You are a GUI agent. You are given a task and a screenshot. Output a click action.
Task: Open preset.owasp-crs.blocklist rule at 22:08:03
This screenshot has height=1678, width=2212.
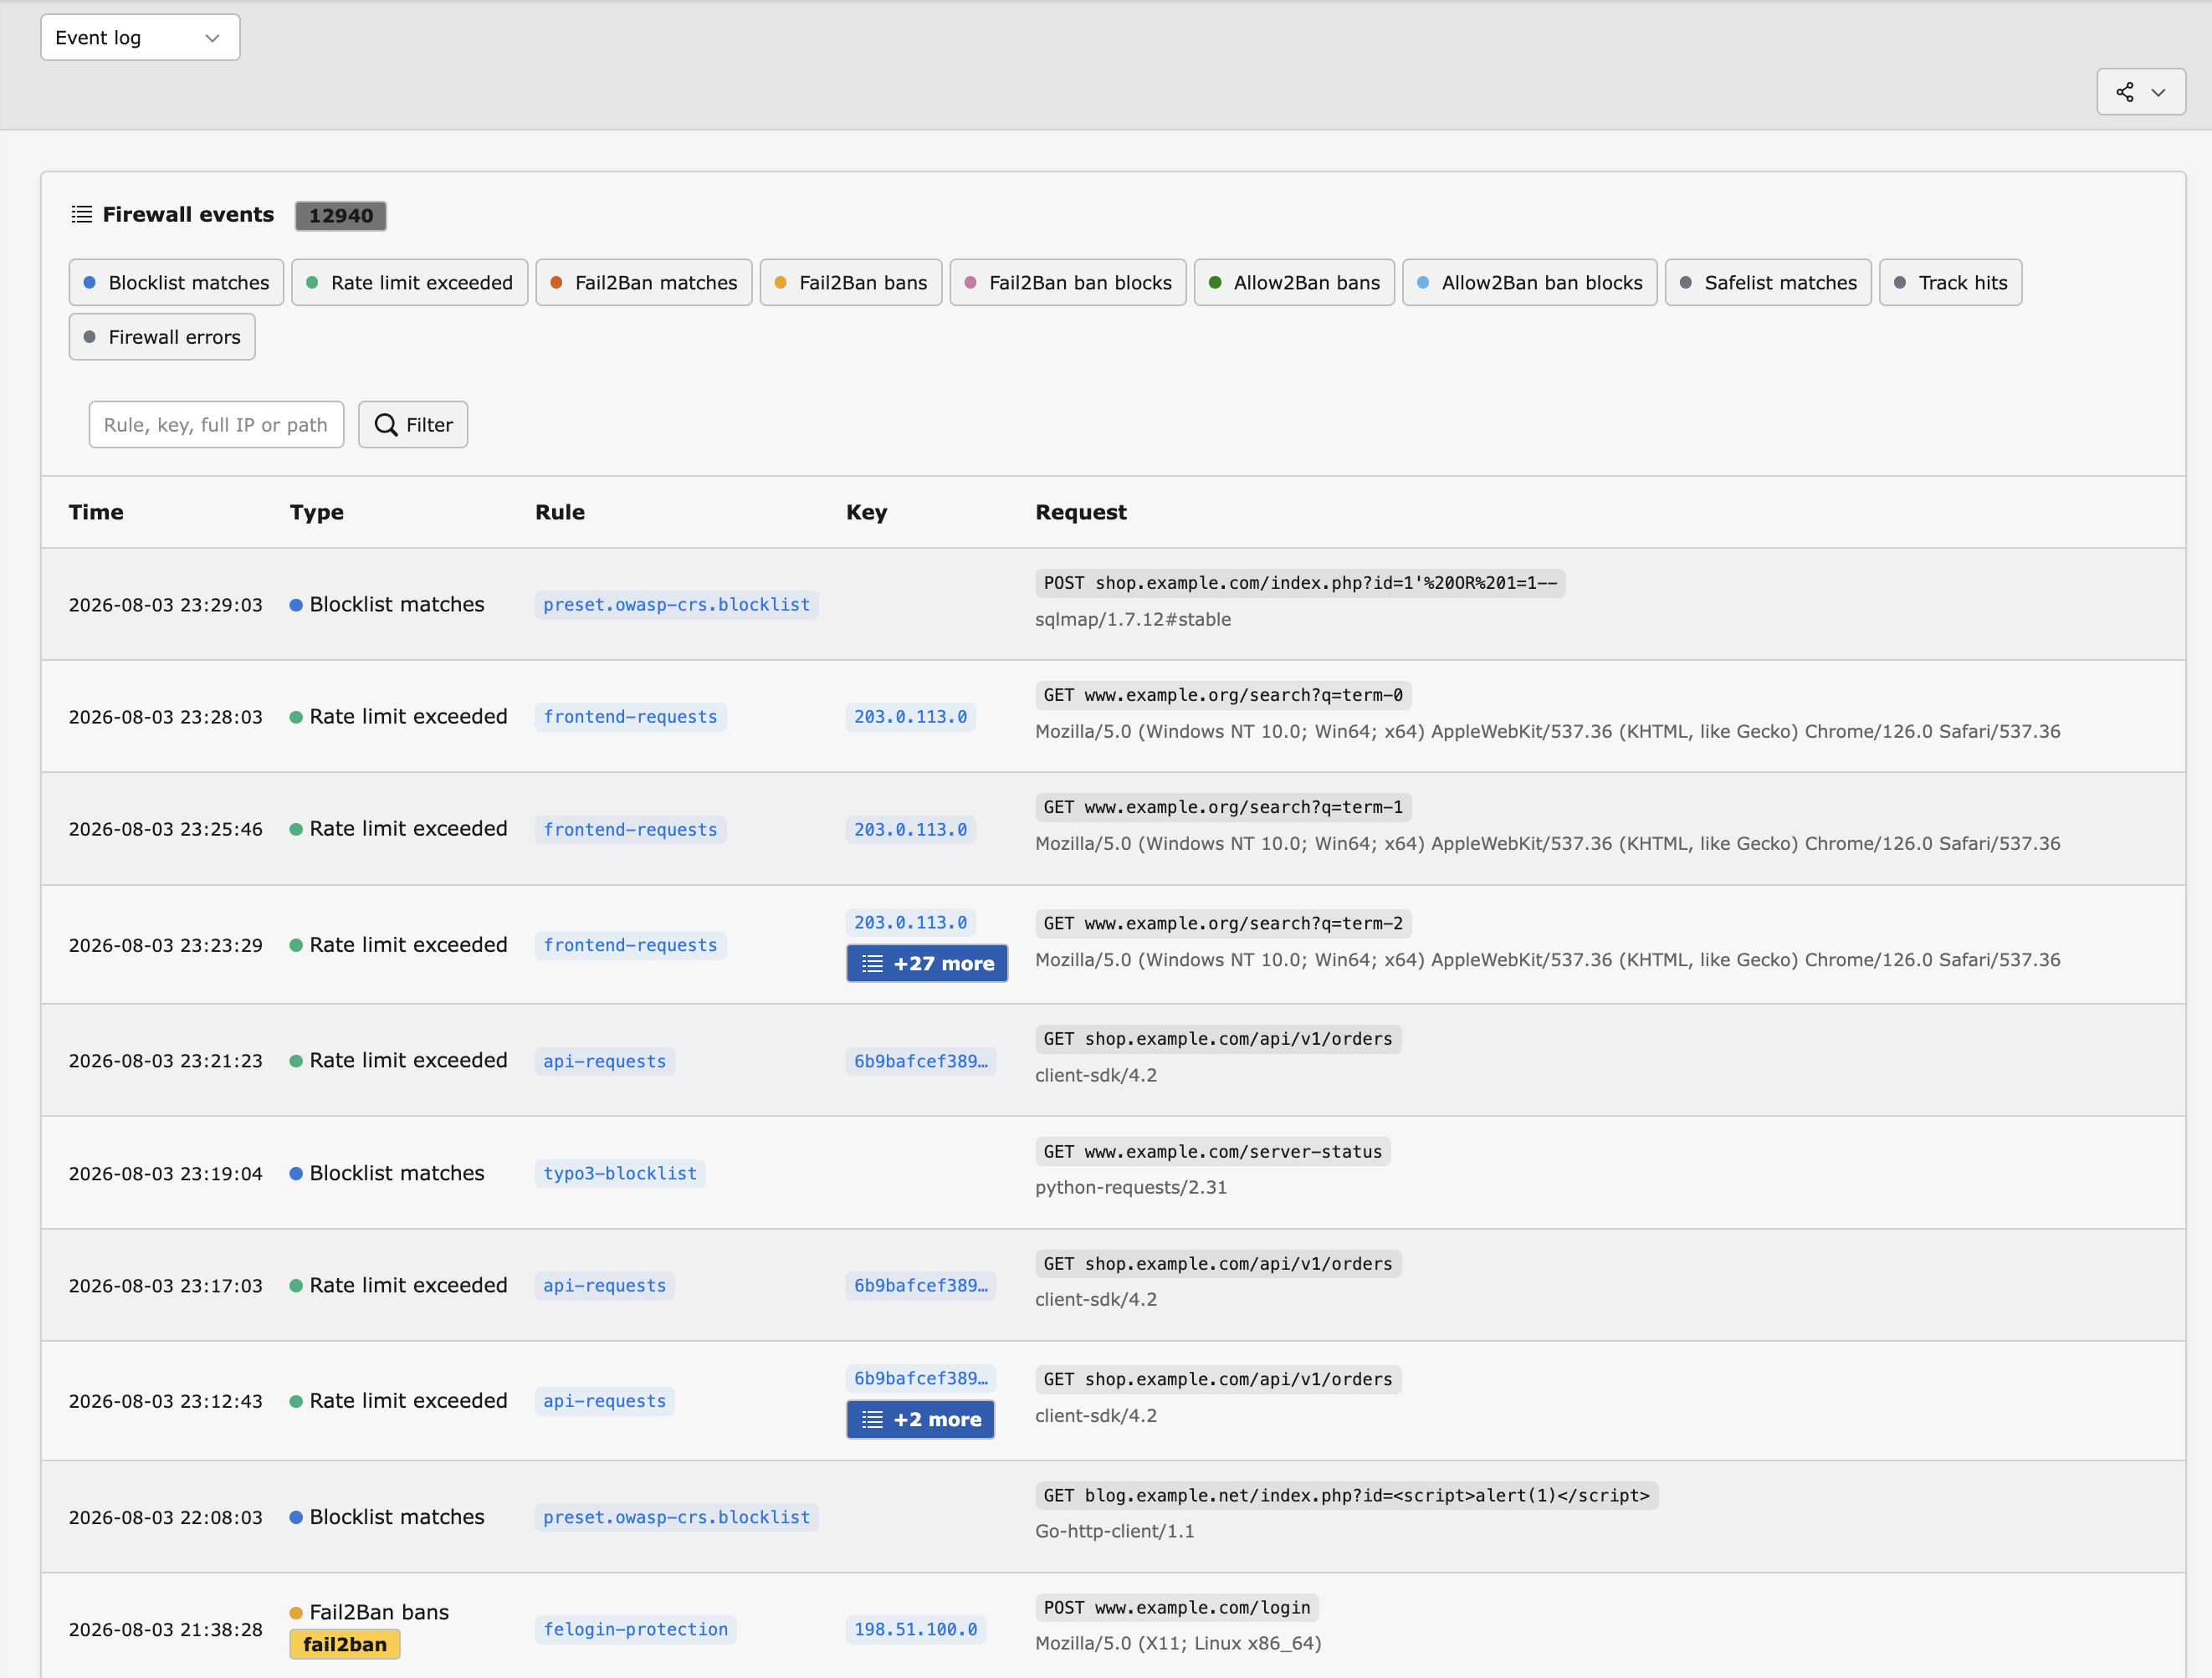click(x=676, y=1518)
